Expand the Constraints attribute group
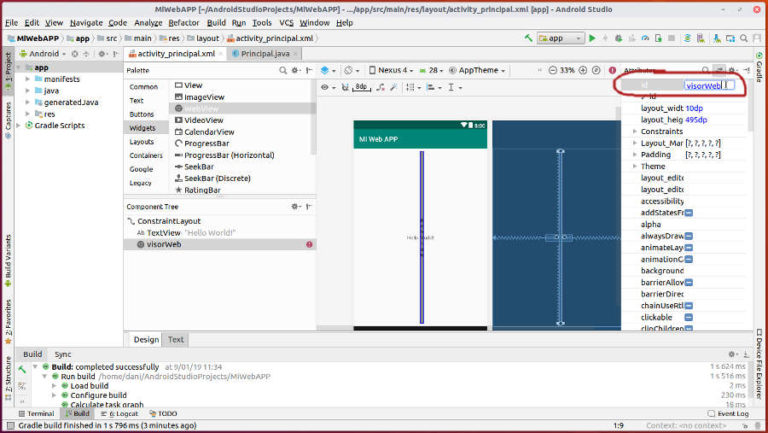Viewport: 768px width, 433px height. tap(635, 131)
